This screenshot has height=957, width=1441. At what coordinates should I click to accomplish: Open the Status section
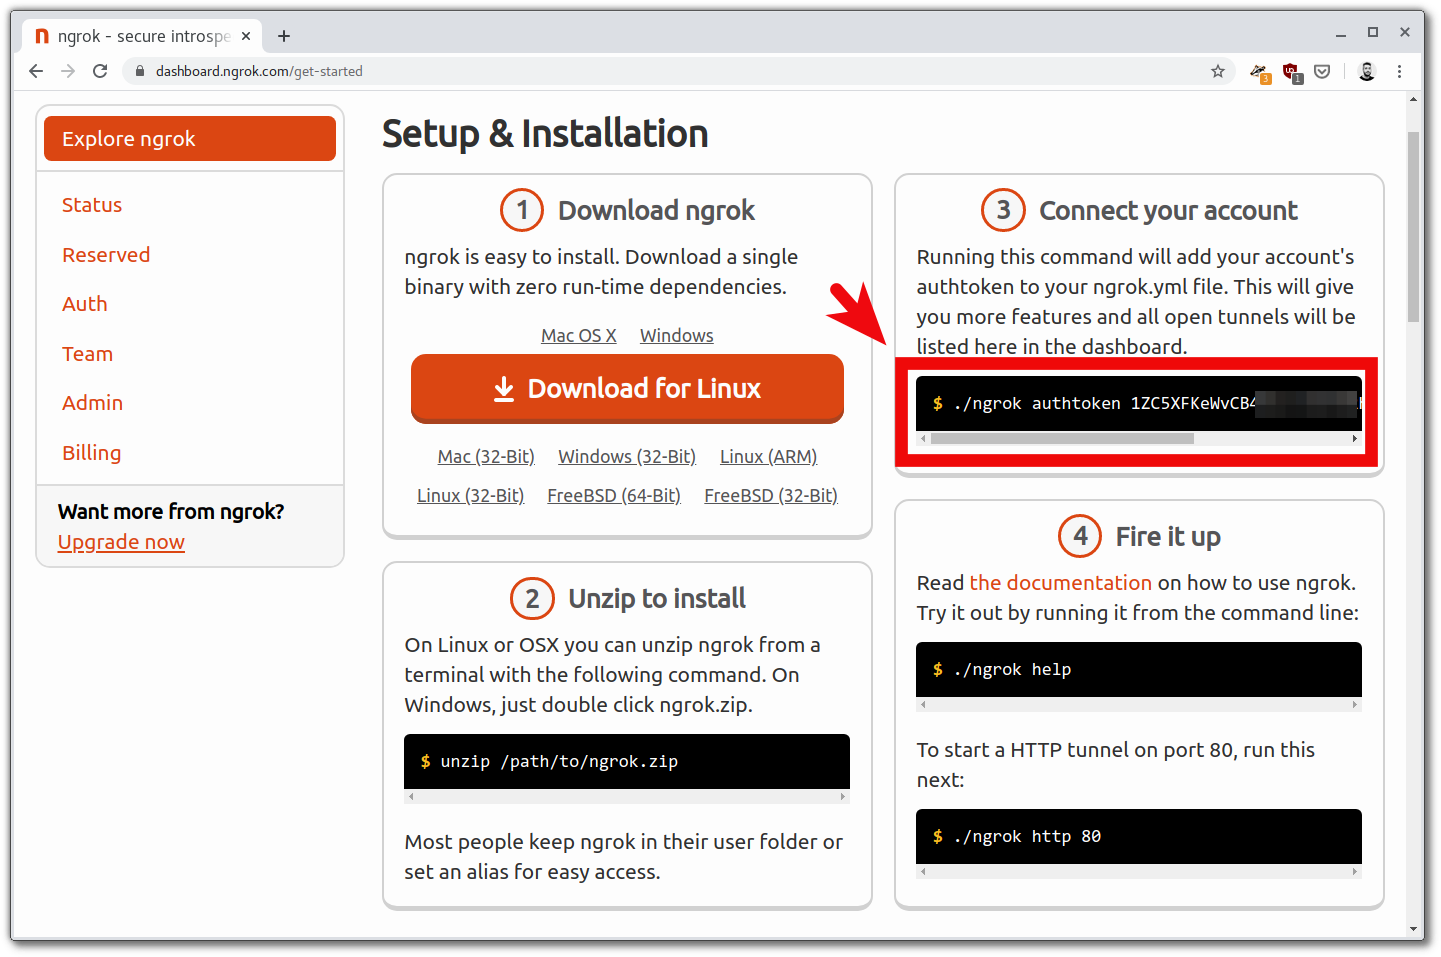click(92, 205)
